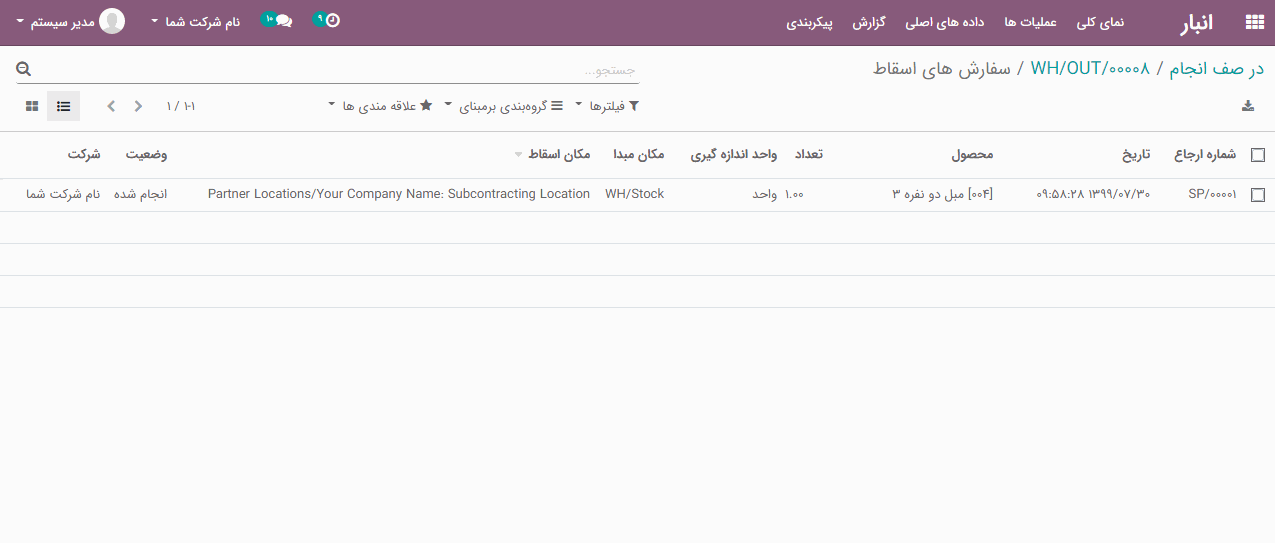
Task: Open the نمای کلی menu
Action: [1100, 22]
